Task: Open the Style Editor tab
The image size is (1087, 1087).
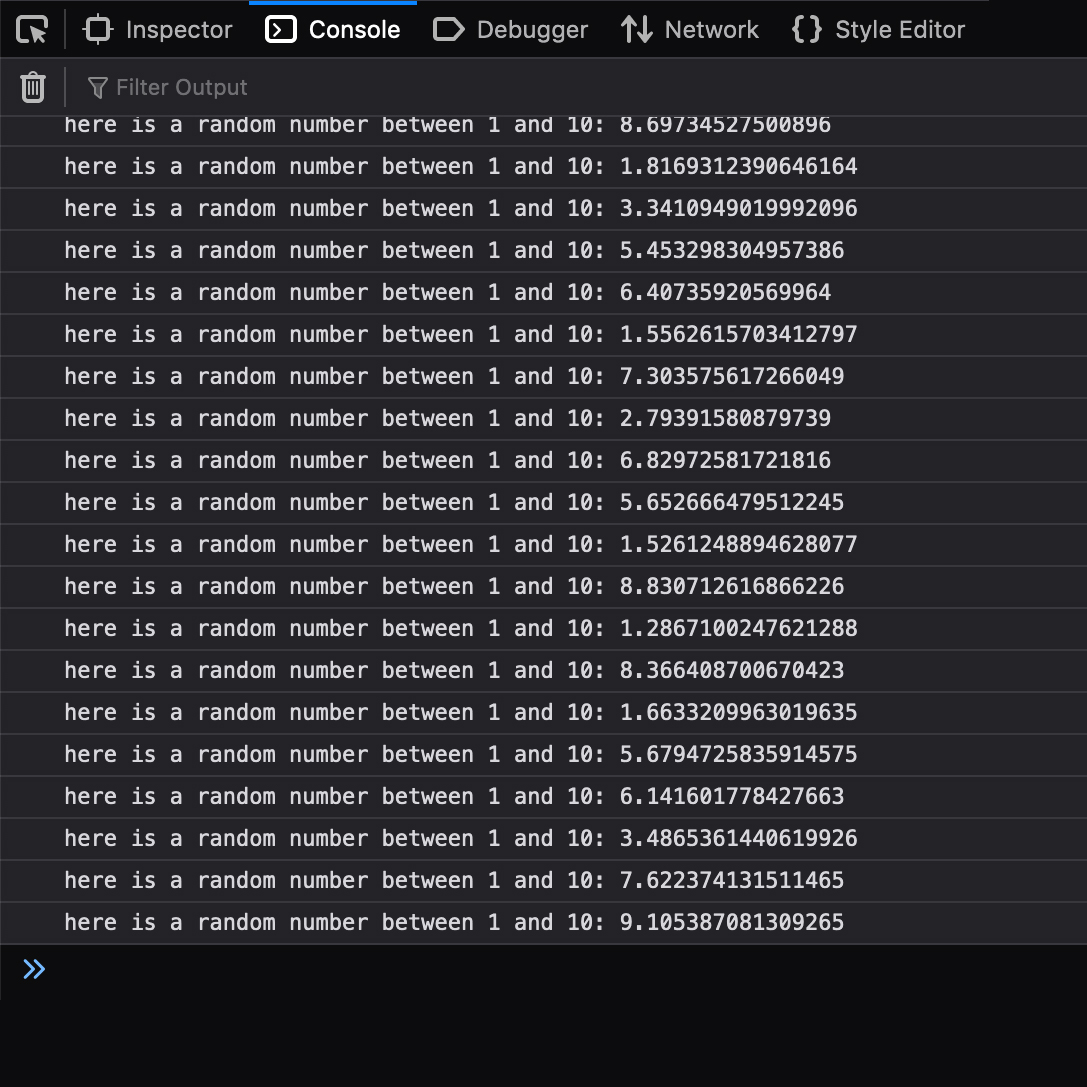Action: pyautogui.click(x=878, y=30)
